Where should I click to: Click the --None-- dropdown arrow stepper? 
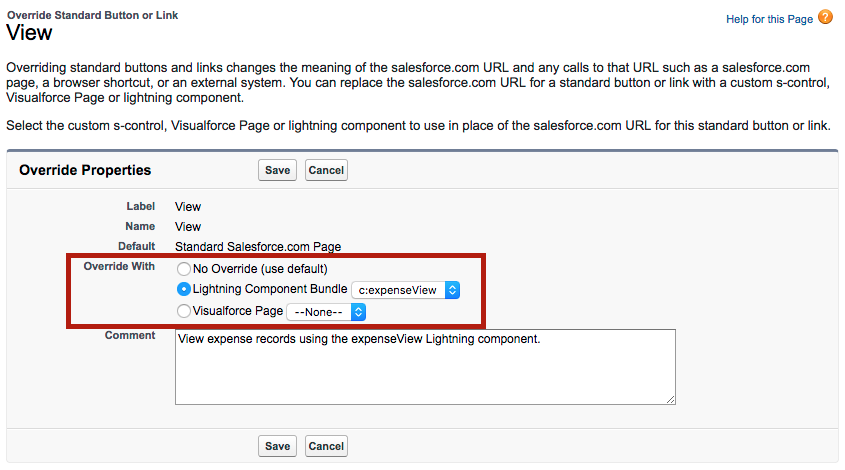coord(359,312)
